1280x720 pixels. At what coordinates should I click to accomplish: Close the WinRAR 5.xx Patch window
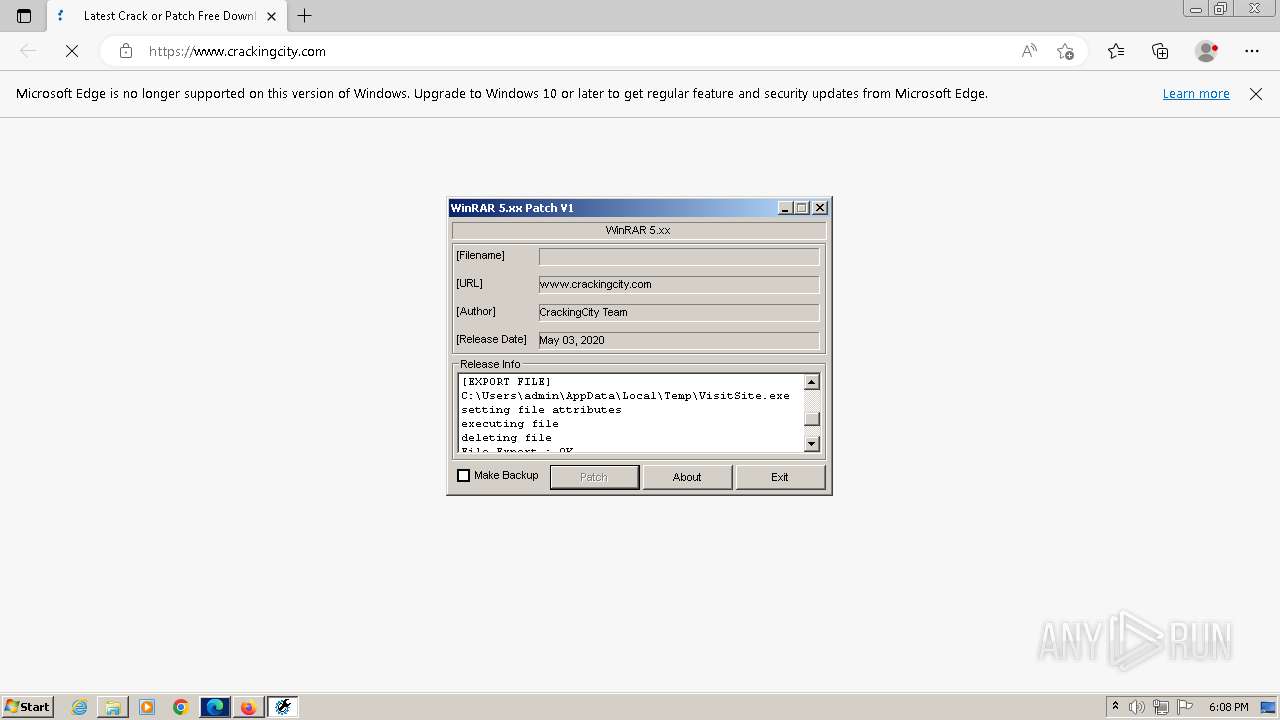(x=820, y=208)
